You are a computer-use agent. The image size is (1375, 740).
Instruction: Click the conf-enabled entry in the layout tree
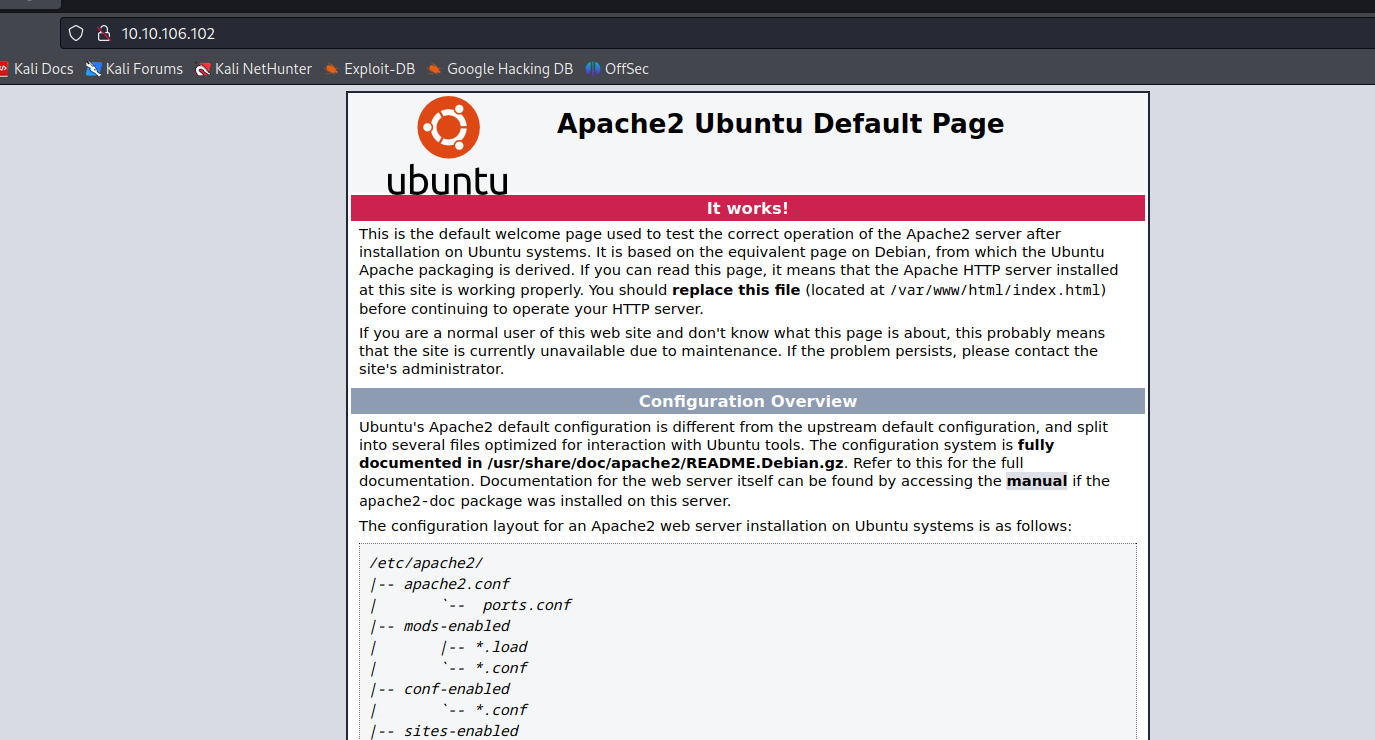(x=457, y=689)
